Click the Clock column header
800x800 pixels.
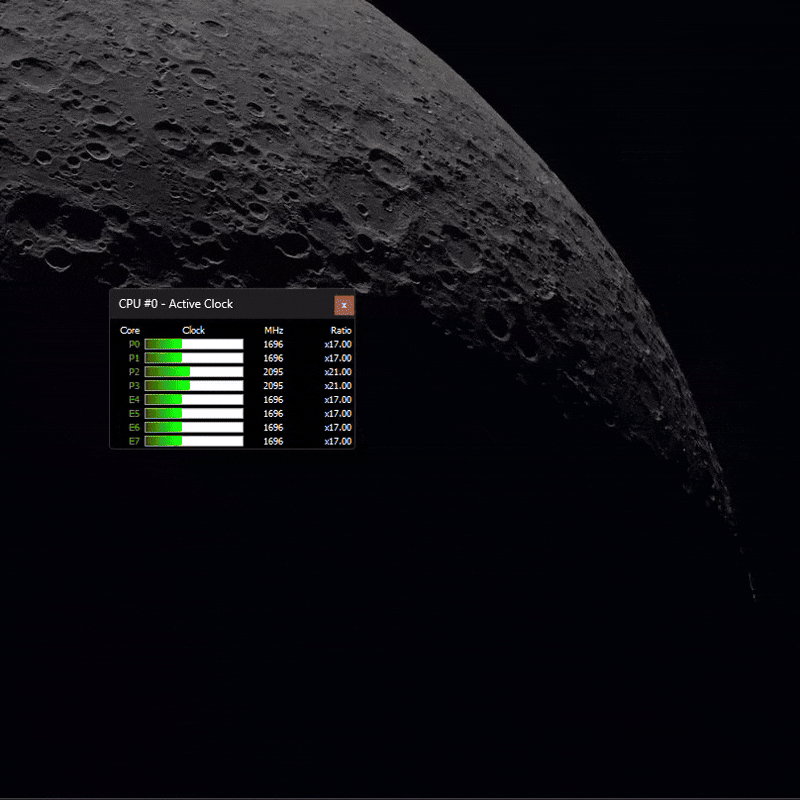coord(193,331)
